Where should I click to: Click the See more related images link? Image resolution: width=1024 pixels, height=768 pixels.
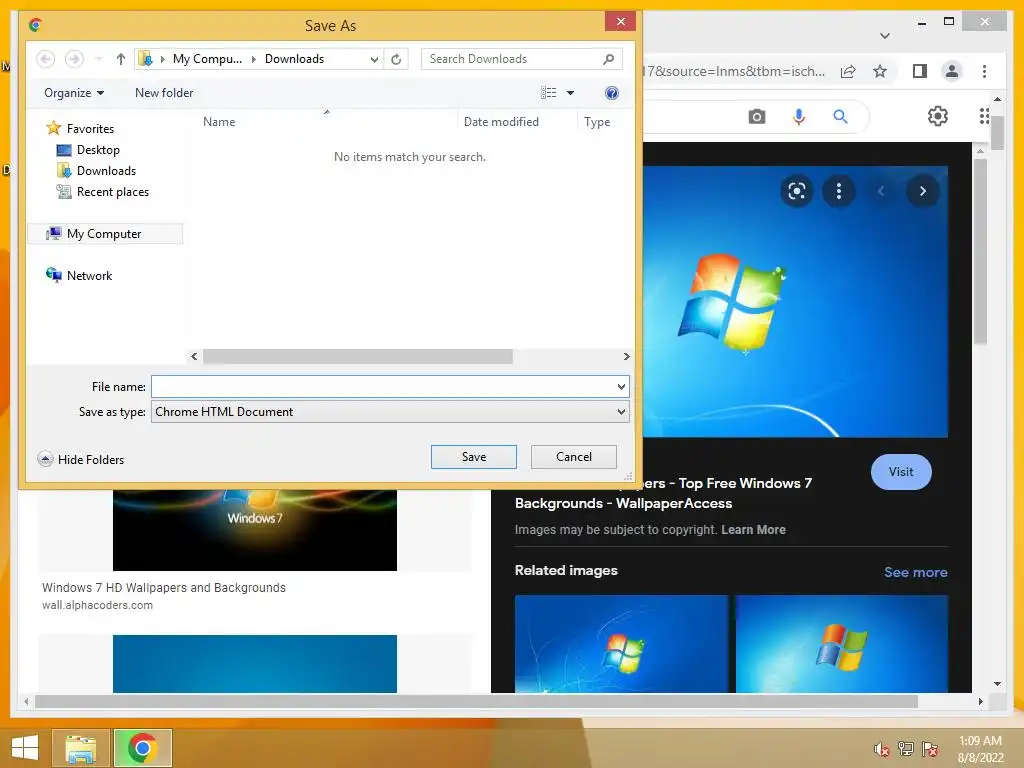coord(915,572)
